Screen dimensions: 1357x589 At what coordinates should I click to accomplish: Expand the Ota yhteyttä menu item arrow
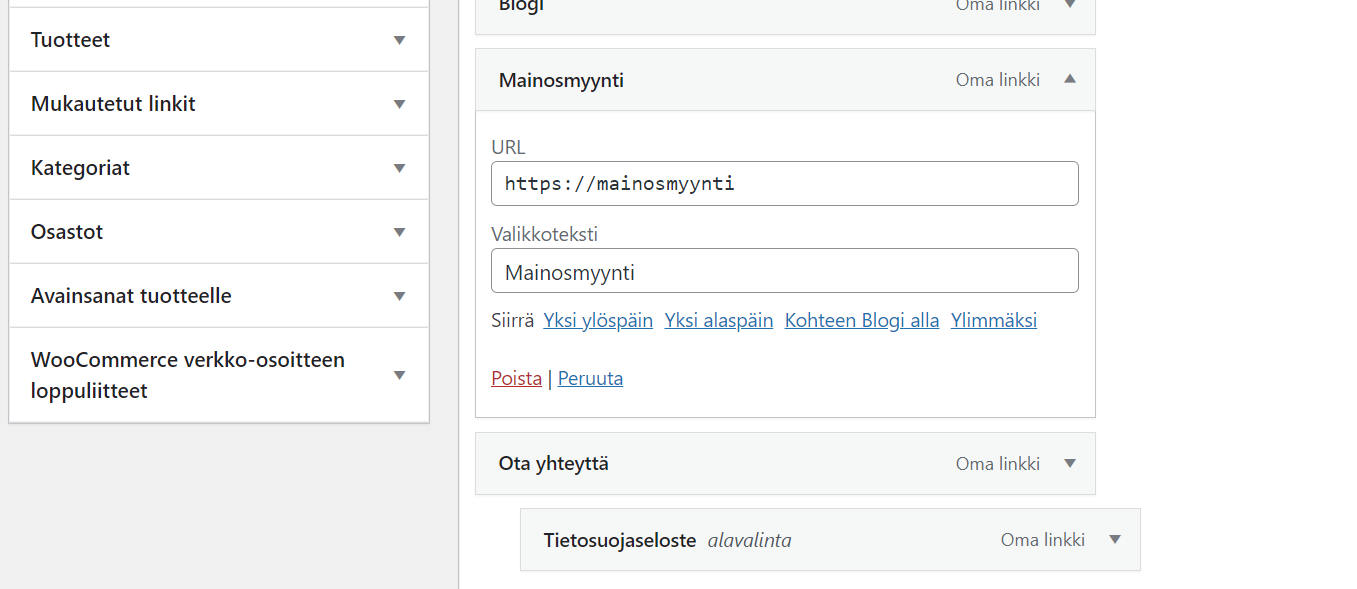tap(1070, 463)
